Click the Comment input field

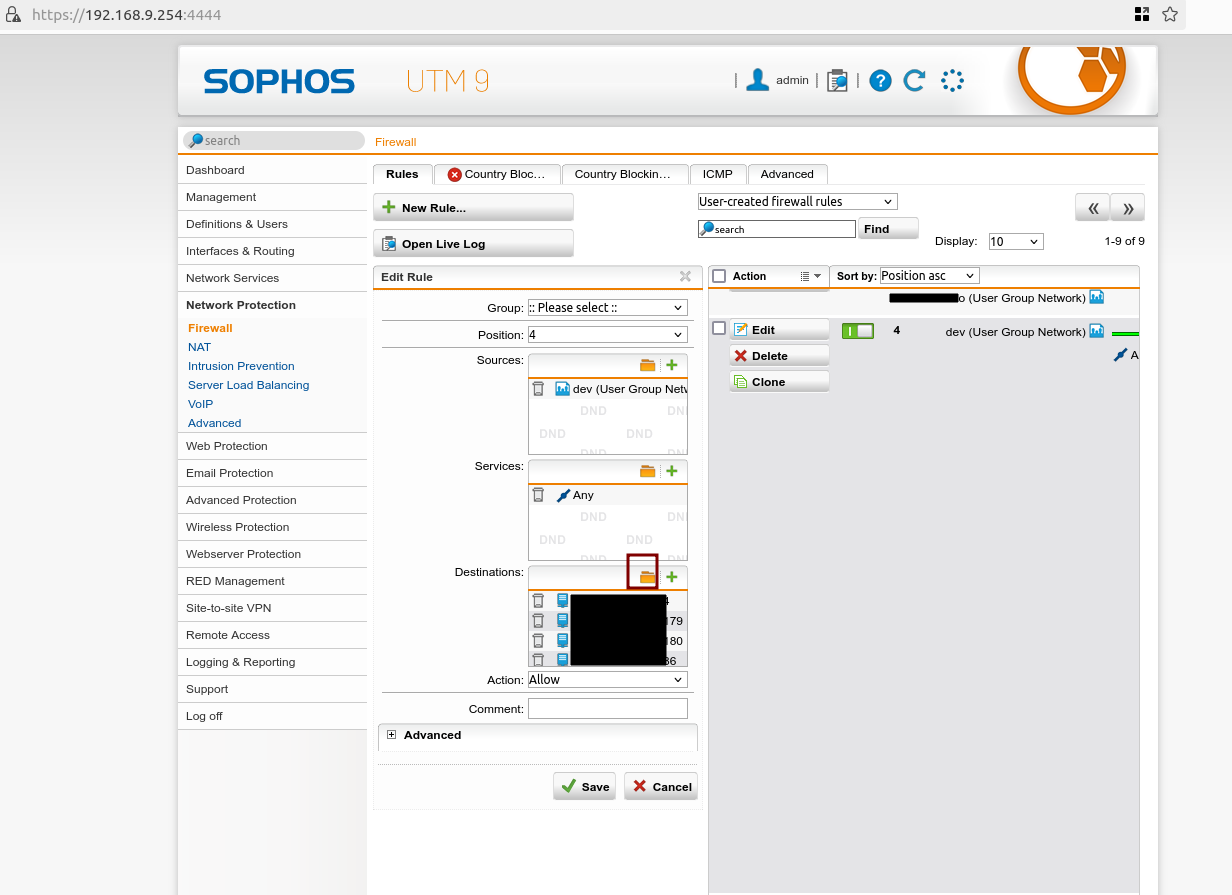click(607, 709)
